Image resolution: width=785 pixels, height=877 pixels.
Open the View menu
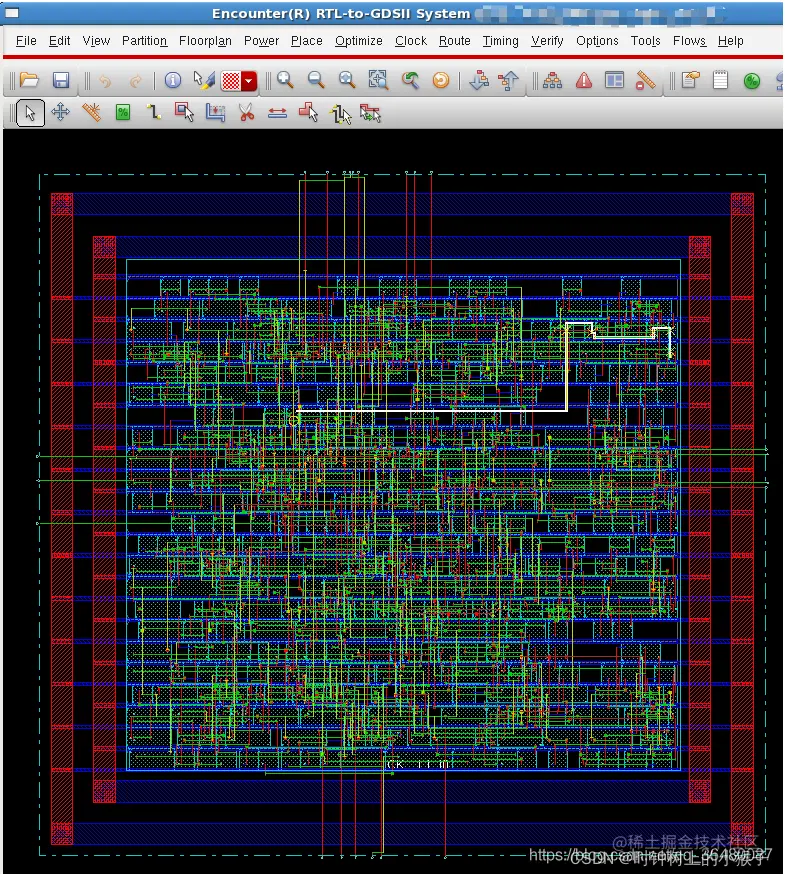(x=96, y=41)
